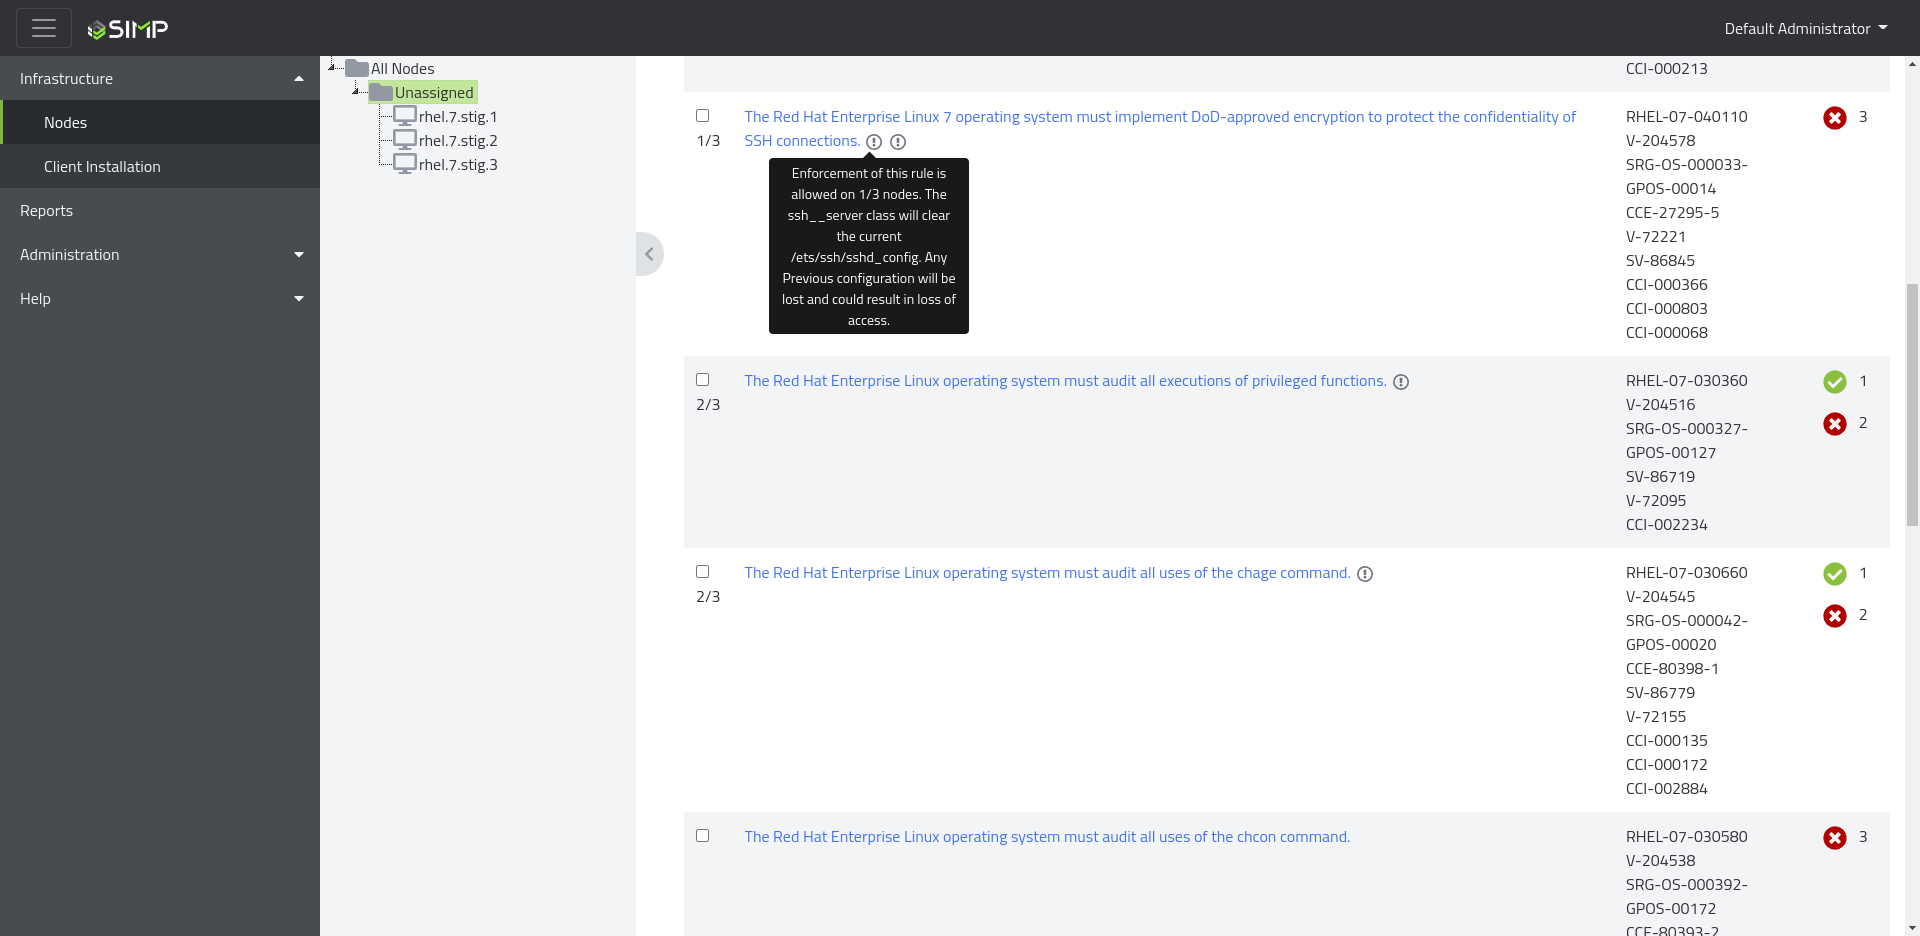Collapse the Infrastructure menu section

point(160,78)
